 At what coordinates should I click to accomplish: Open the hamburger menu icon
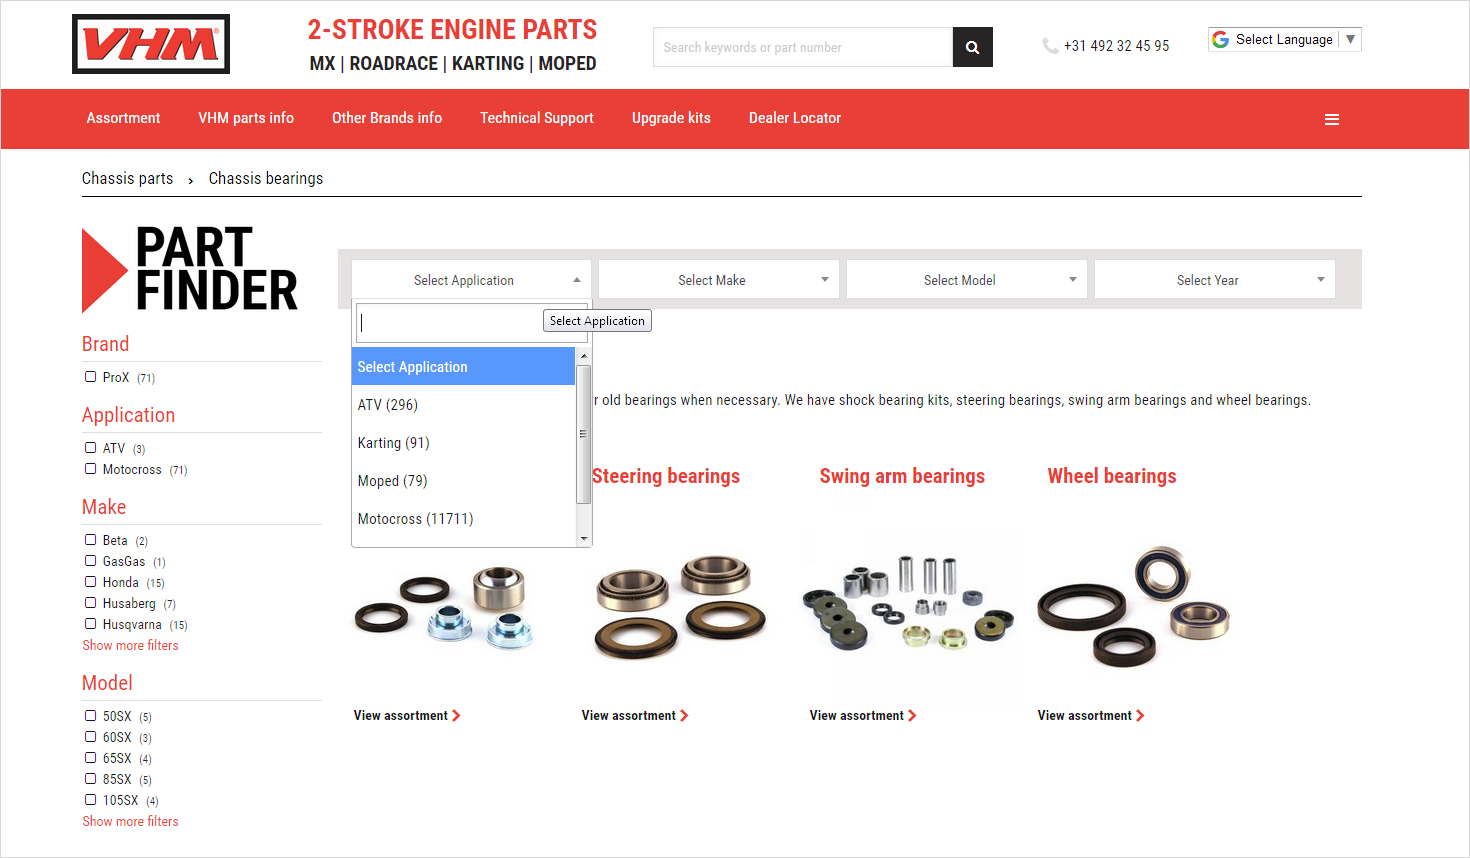coord(1331,119)
